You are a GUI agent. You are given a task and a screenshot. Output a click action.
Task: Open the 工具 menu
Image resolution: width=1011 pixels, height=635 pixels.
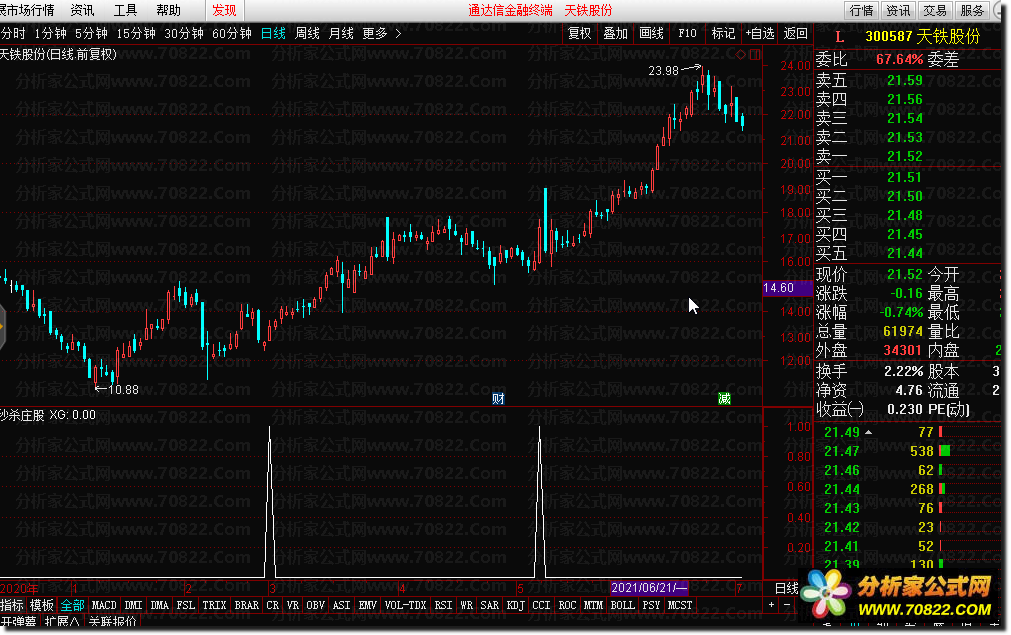coord(125,10)
